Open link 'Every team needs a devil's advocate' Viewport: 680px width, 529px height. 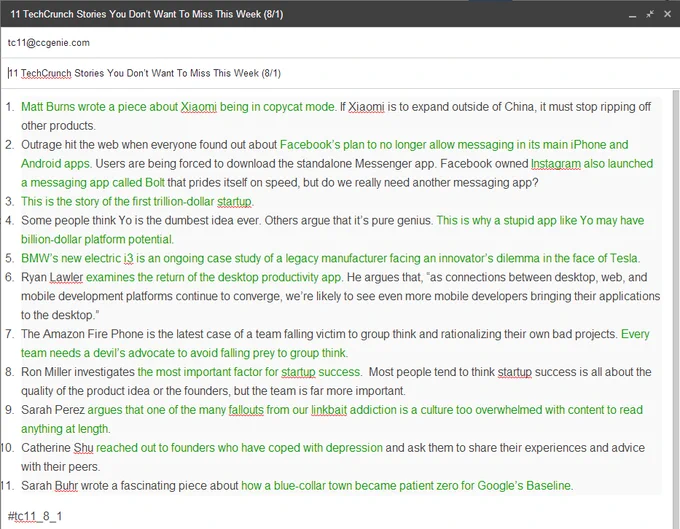pyautogui.click(x=184, y=353)
